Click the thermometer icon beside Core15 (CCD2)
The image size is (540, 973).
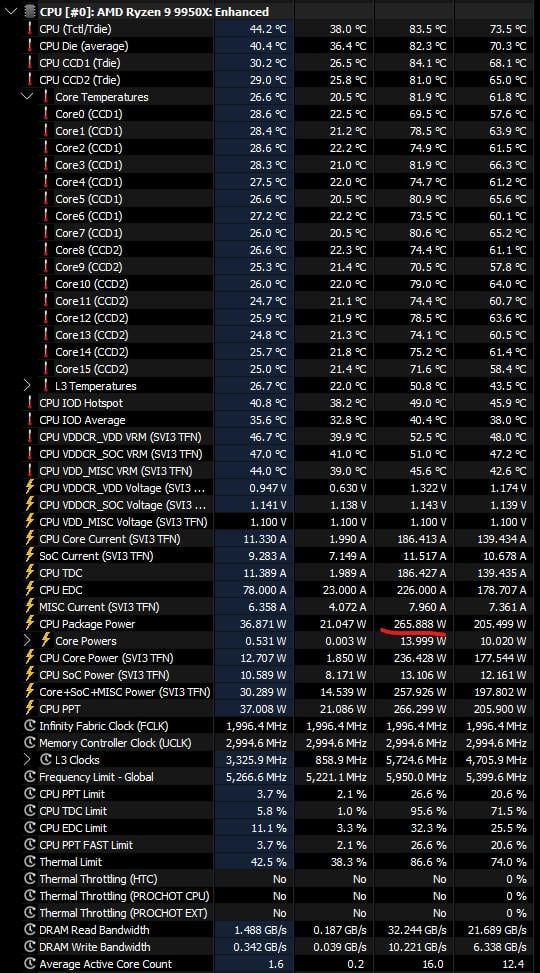tap(45, 369)
